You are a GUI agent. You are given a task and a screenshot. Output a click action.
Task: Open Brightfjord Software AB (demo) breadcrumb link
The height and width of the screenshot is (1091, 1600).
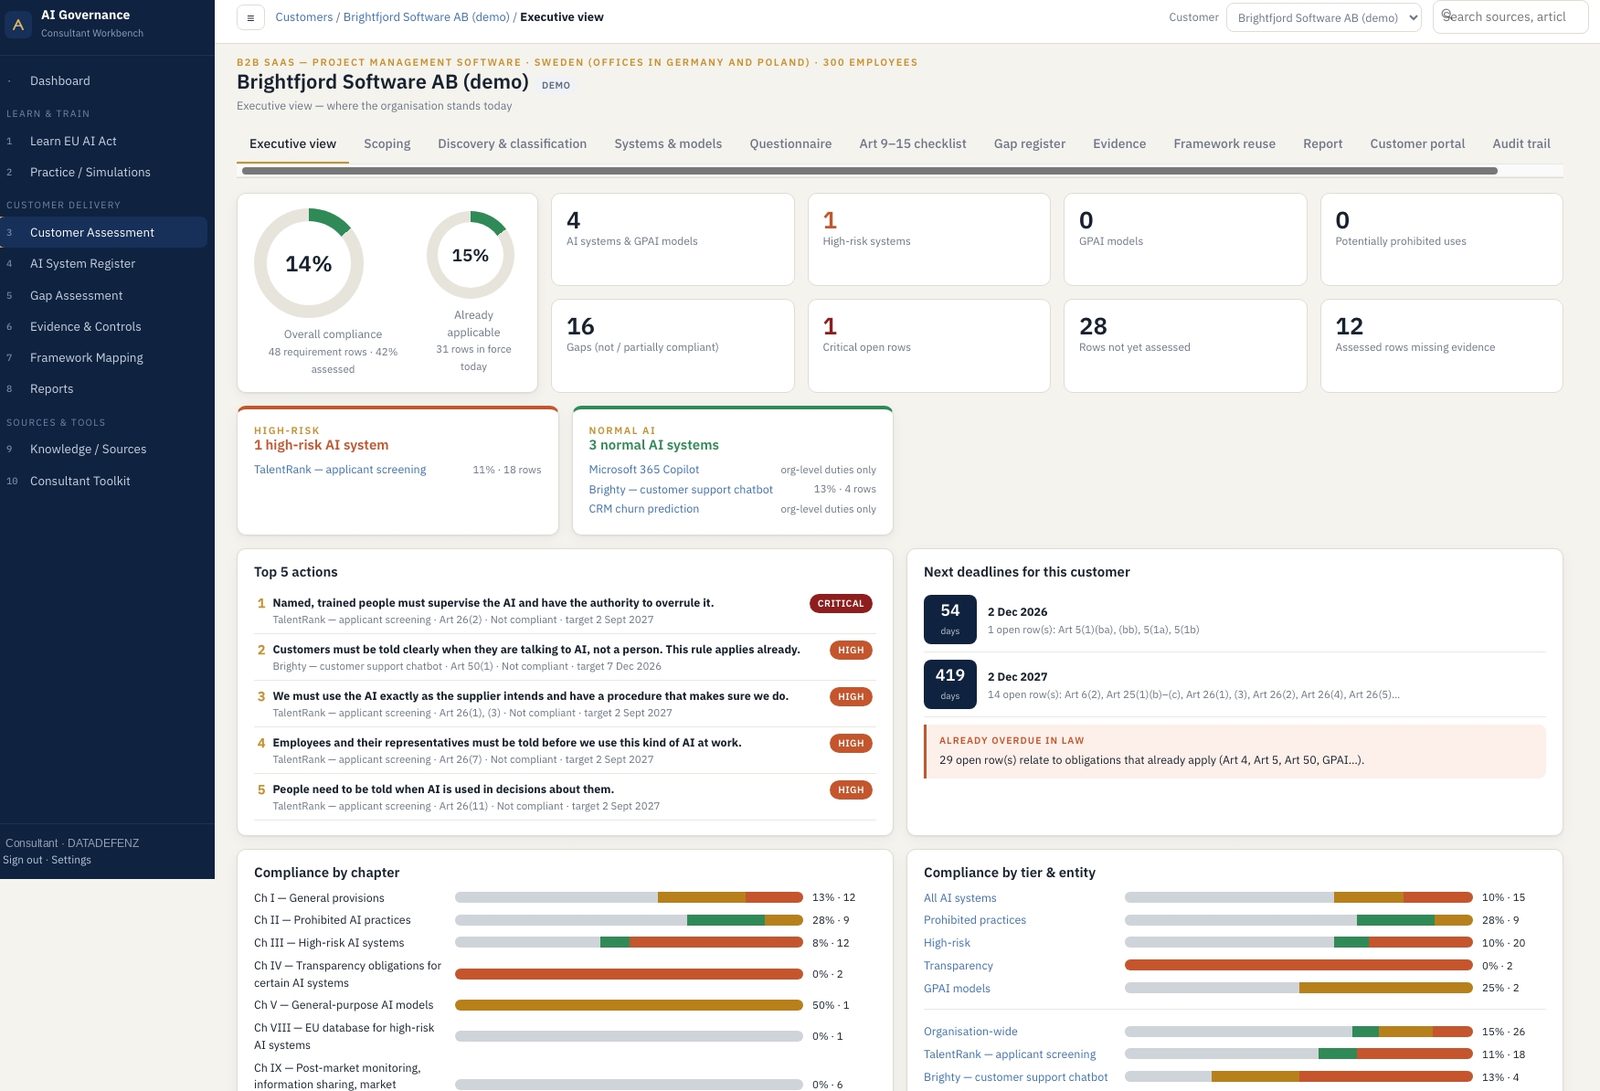point(426,17)
